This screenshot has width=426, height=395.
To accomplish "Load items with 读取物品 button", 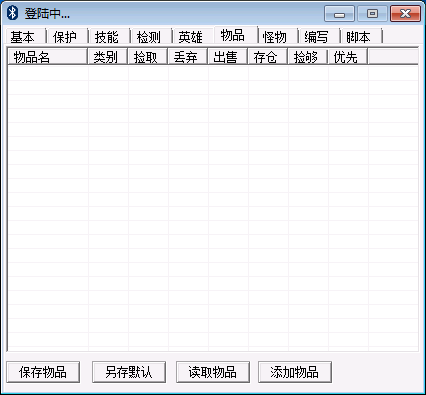I will pos(213,372).
